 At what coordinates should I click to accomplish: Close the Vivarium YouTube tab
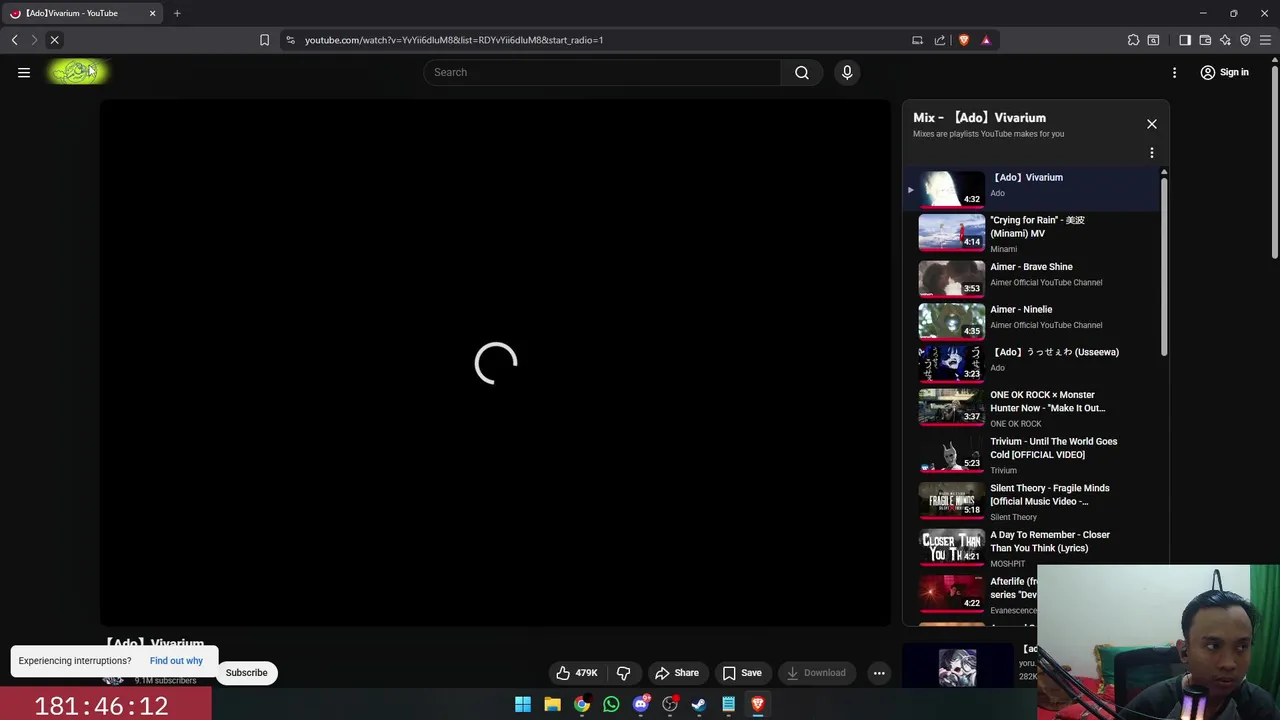(152, 13)
